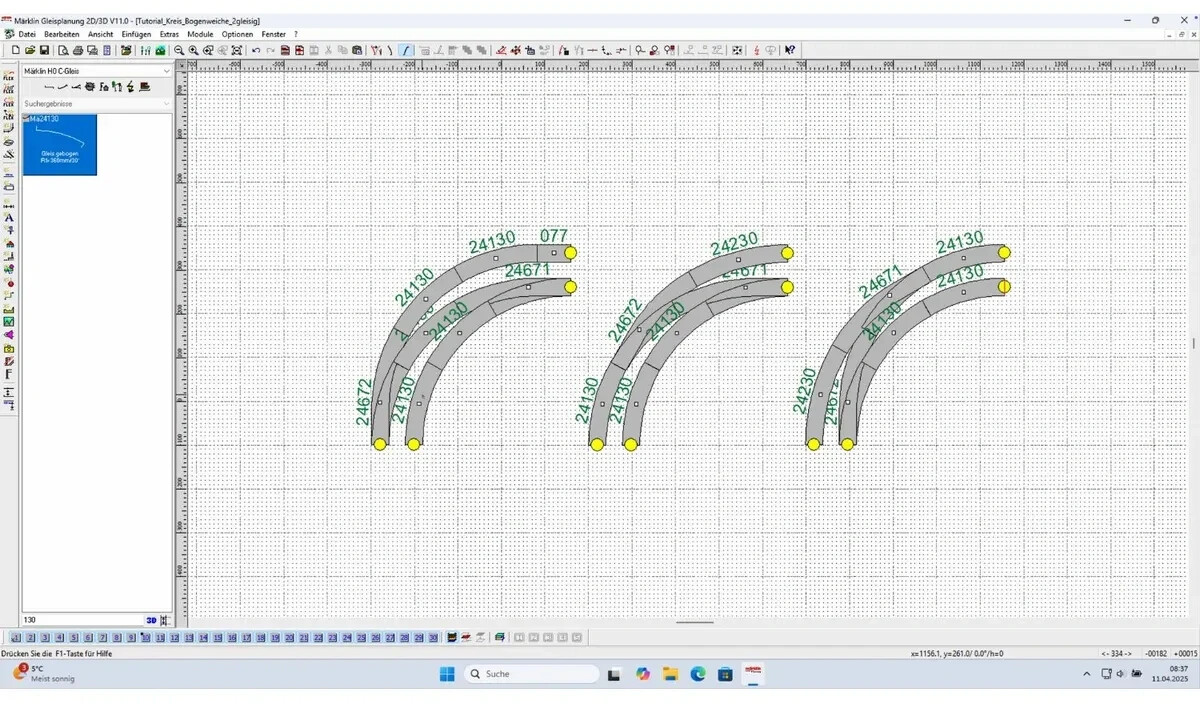Toggle layer 1 button

[x=15, y=637]
